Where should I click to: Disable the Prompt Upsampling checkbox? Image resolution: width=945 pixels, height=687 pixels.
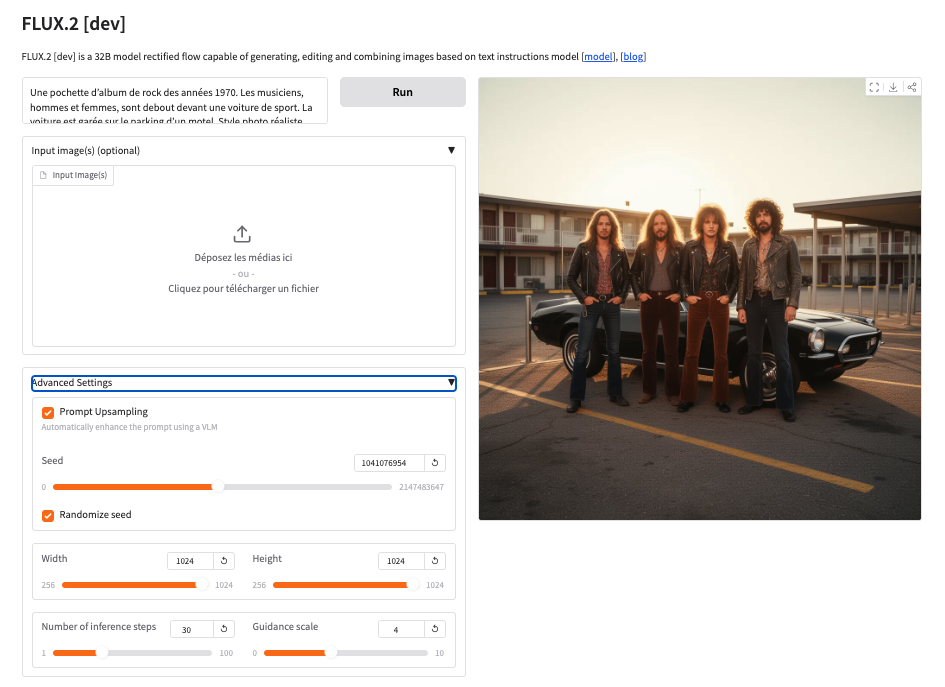pos(48,412)
